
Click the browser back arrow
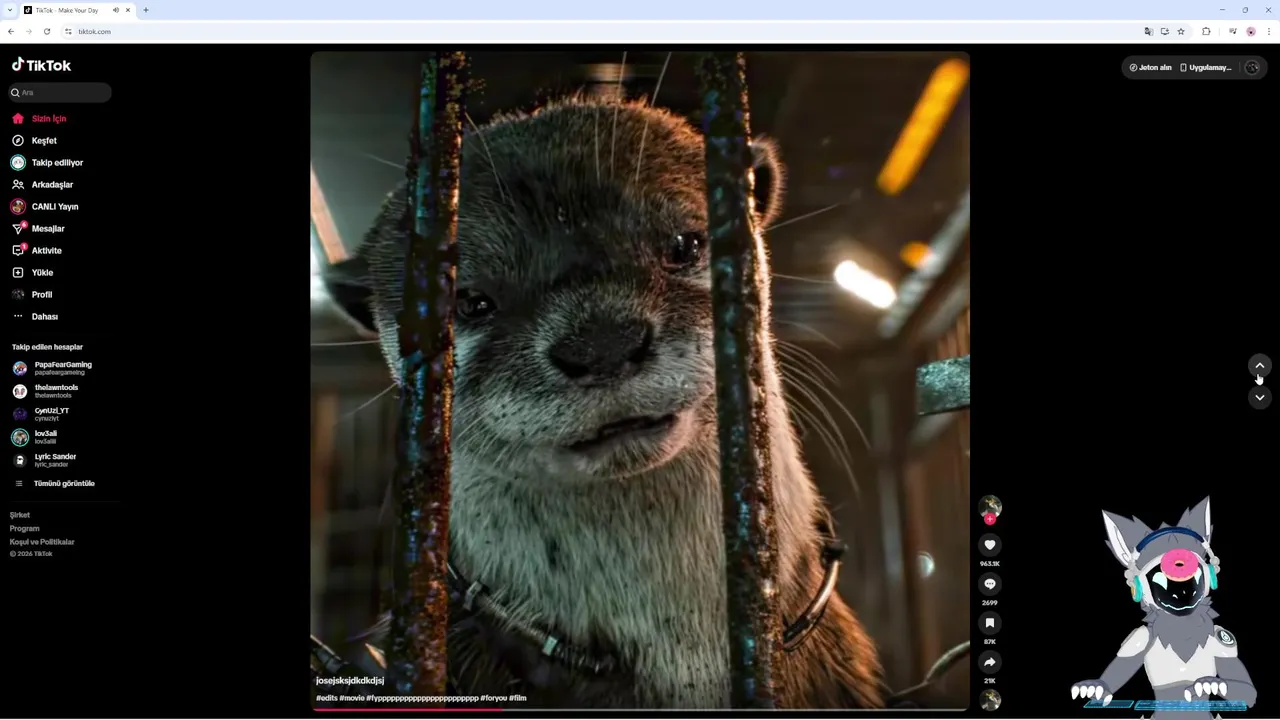11,31
